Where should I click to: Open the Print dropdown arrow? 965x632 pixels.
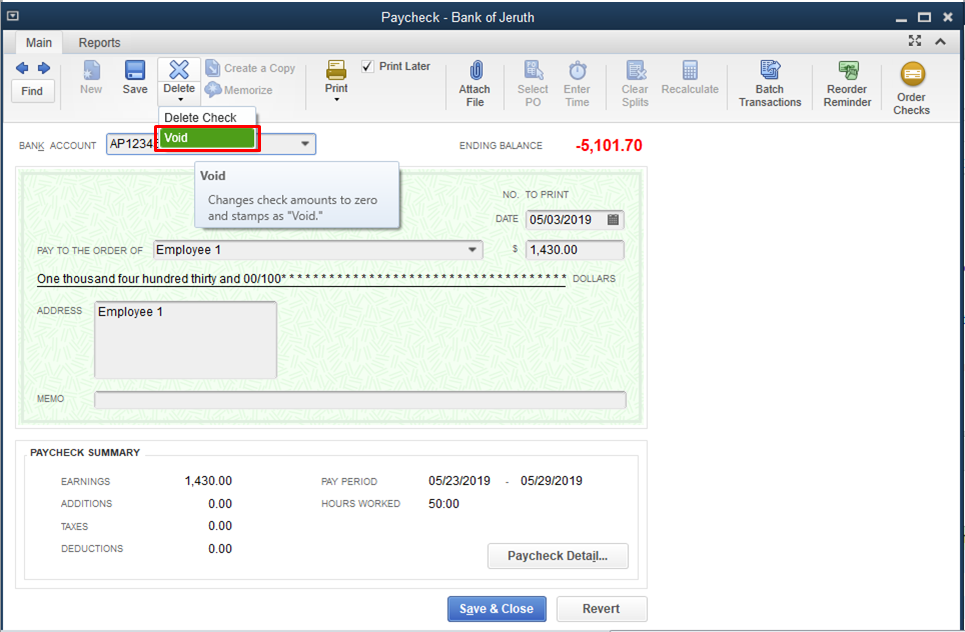pyautogui.click(x=337, y=99)
